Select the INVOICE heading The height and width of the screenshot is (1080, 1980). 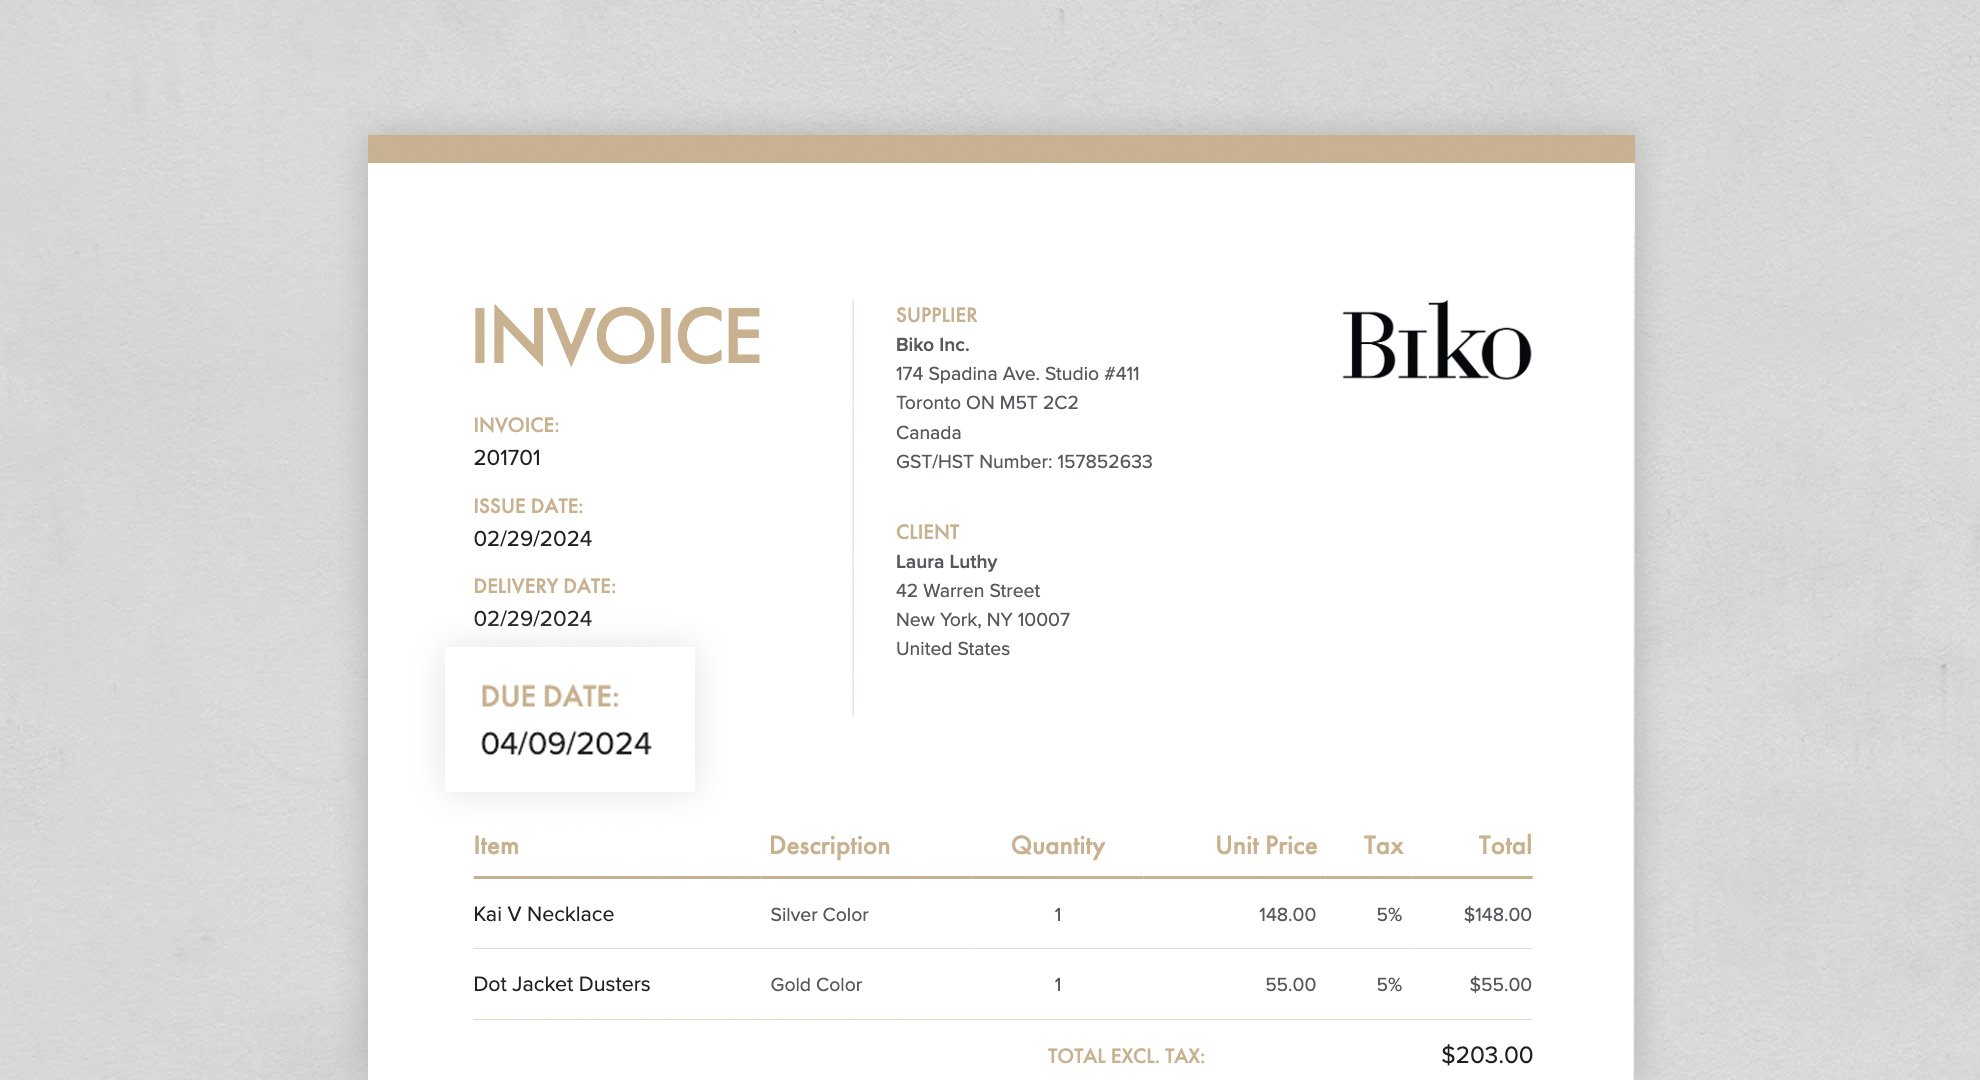pos(618,336)
